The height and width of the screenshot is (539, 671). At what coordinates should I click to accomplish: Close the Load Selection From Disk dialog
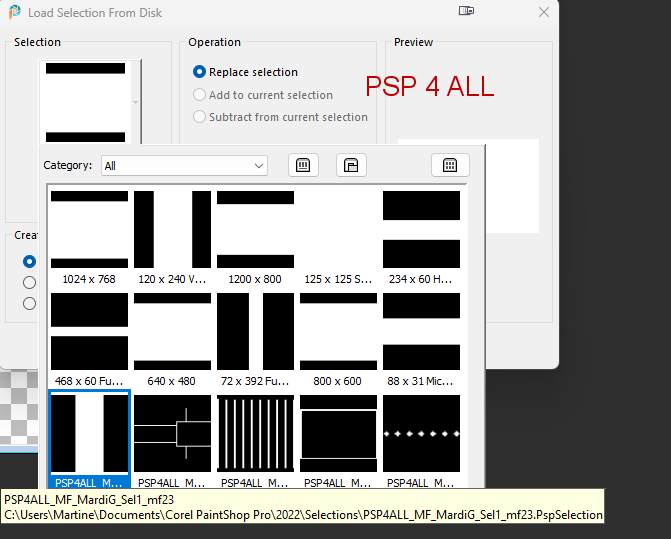click(x=543, y=13)
